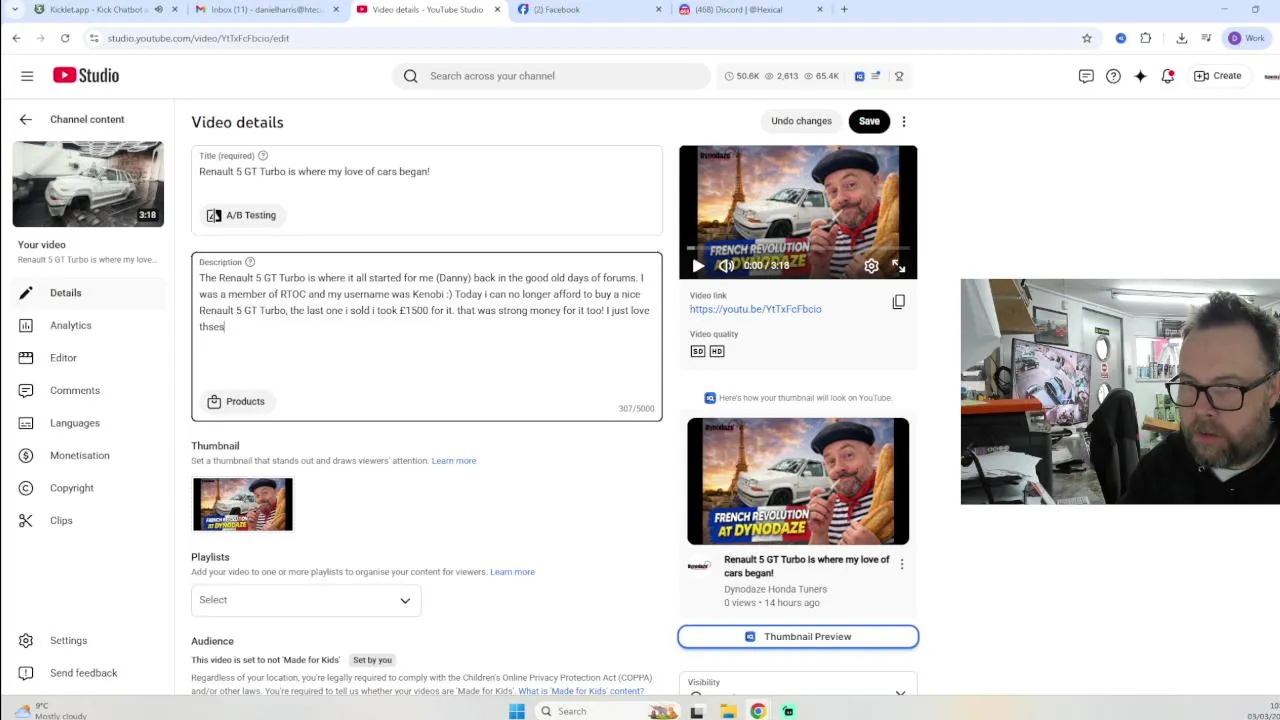Open the Analytics section in the sidebar

tap(87, 325)
